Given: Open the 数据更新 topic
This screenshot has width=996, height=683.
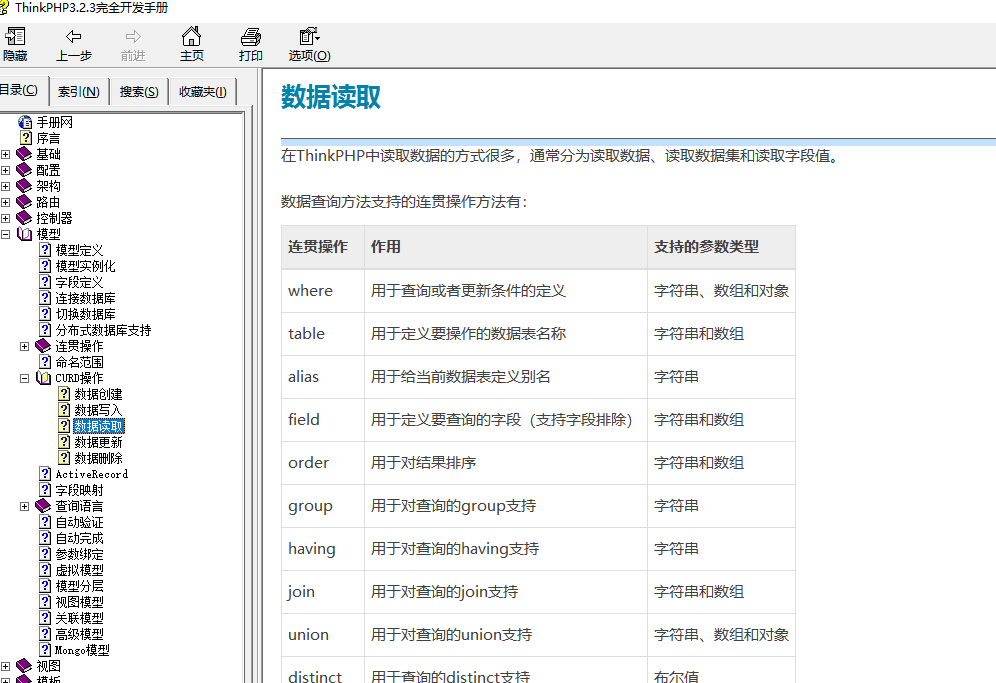Looking at the screenshot, I should point(98,442).
